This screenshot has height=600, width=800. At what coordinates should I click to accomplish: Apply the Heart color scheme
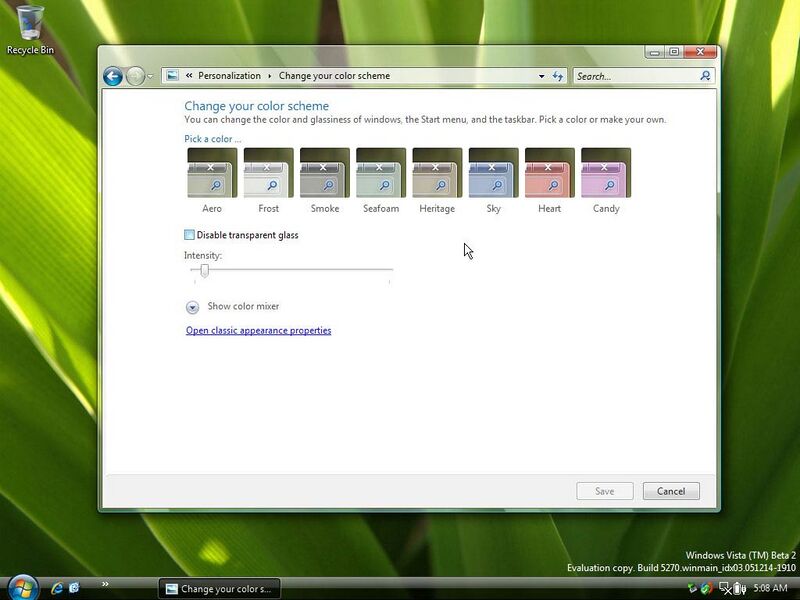click(x=549, y=173)
